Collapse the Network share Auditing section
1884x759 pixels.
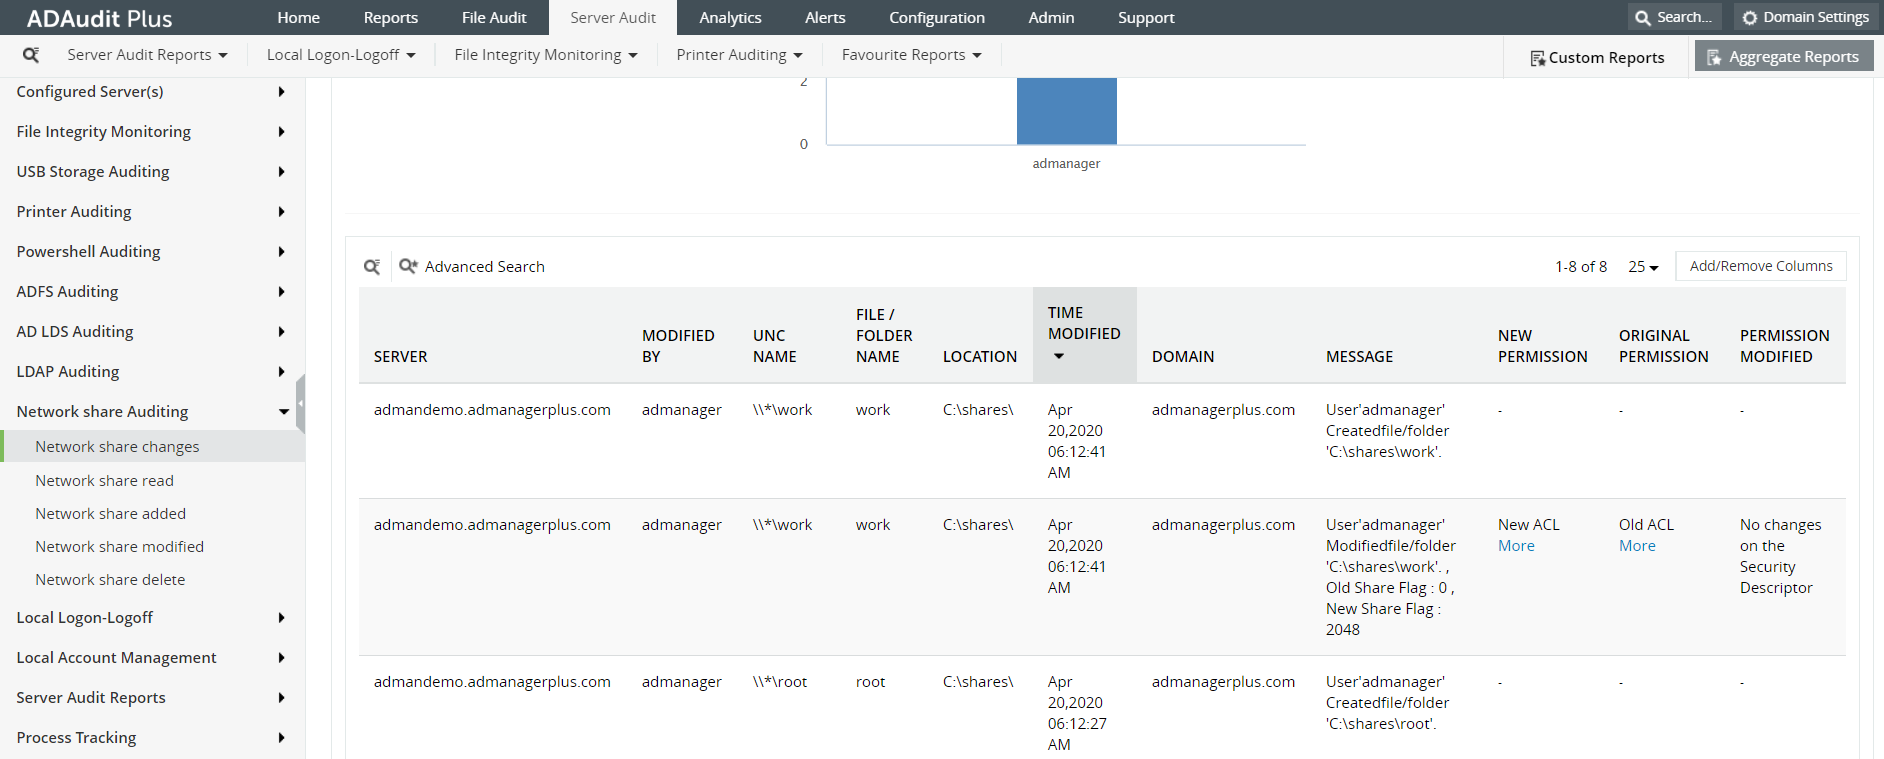(x=283, y=411)
